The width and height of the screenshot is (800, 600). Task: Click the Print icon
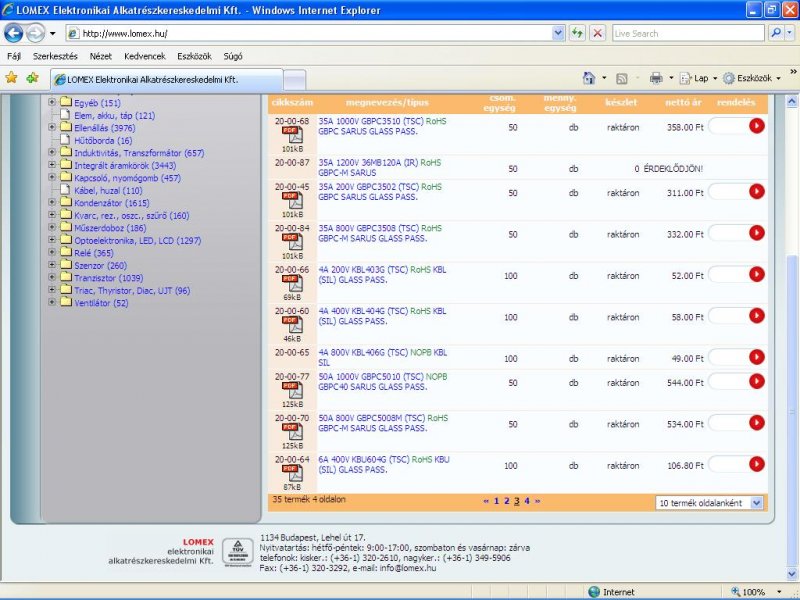point(656,78)
